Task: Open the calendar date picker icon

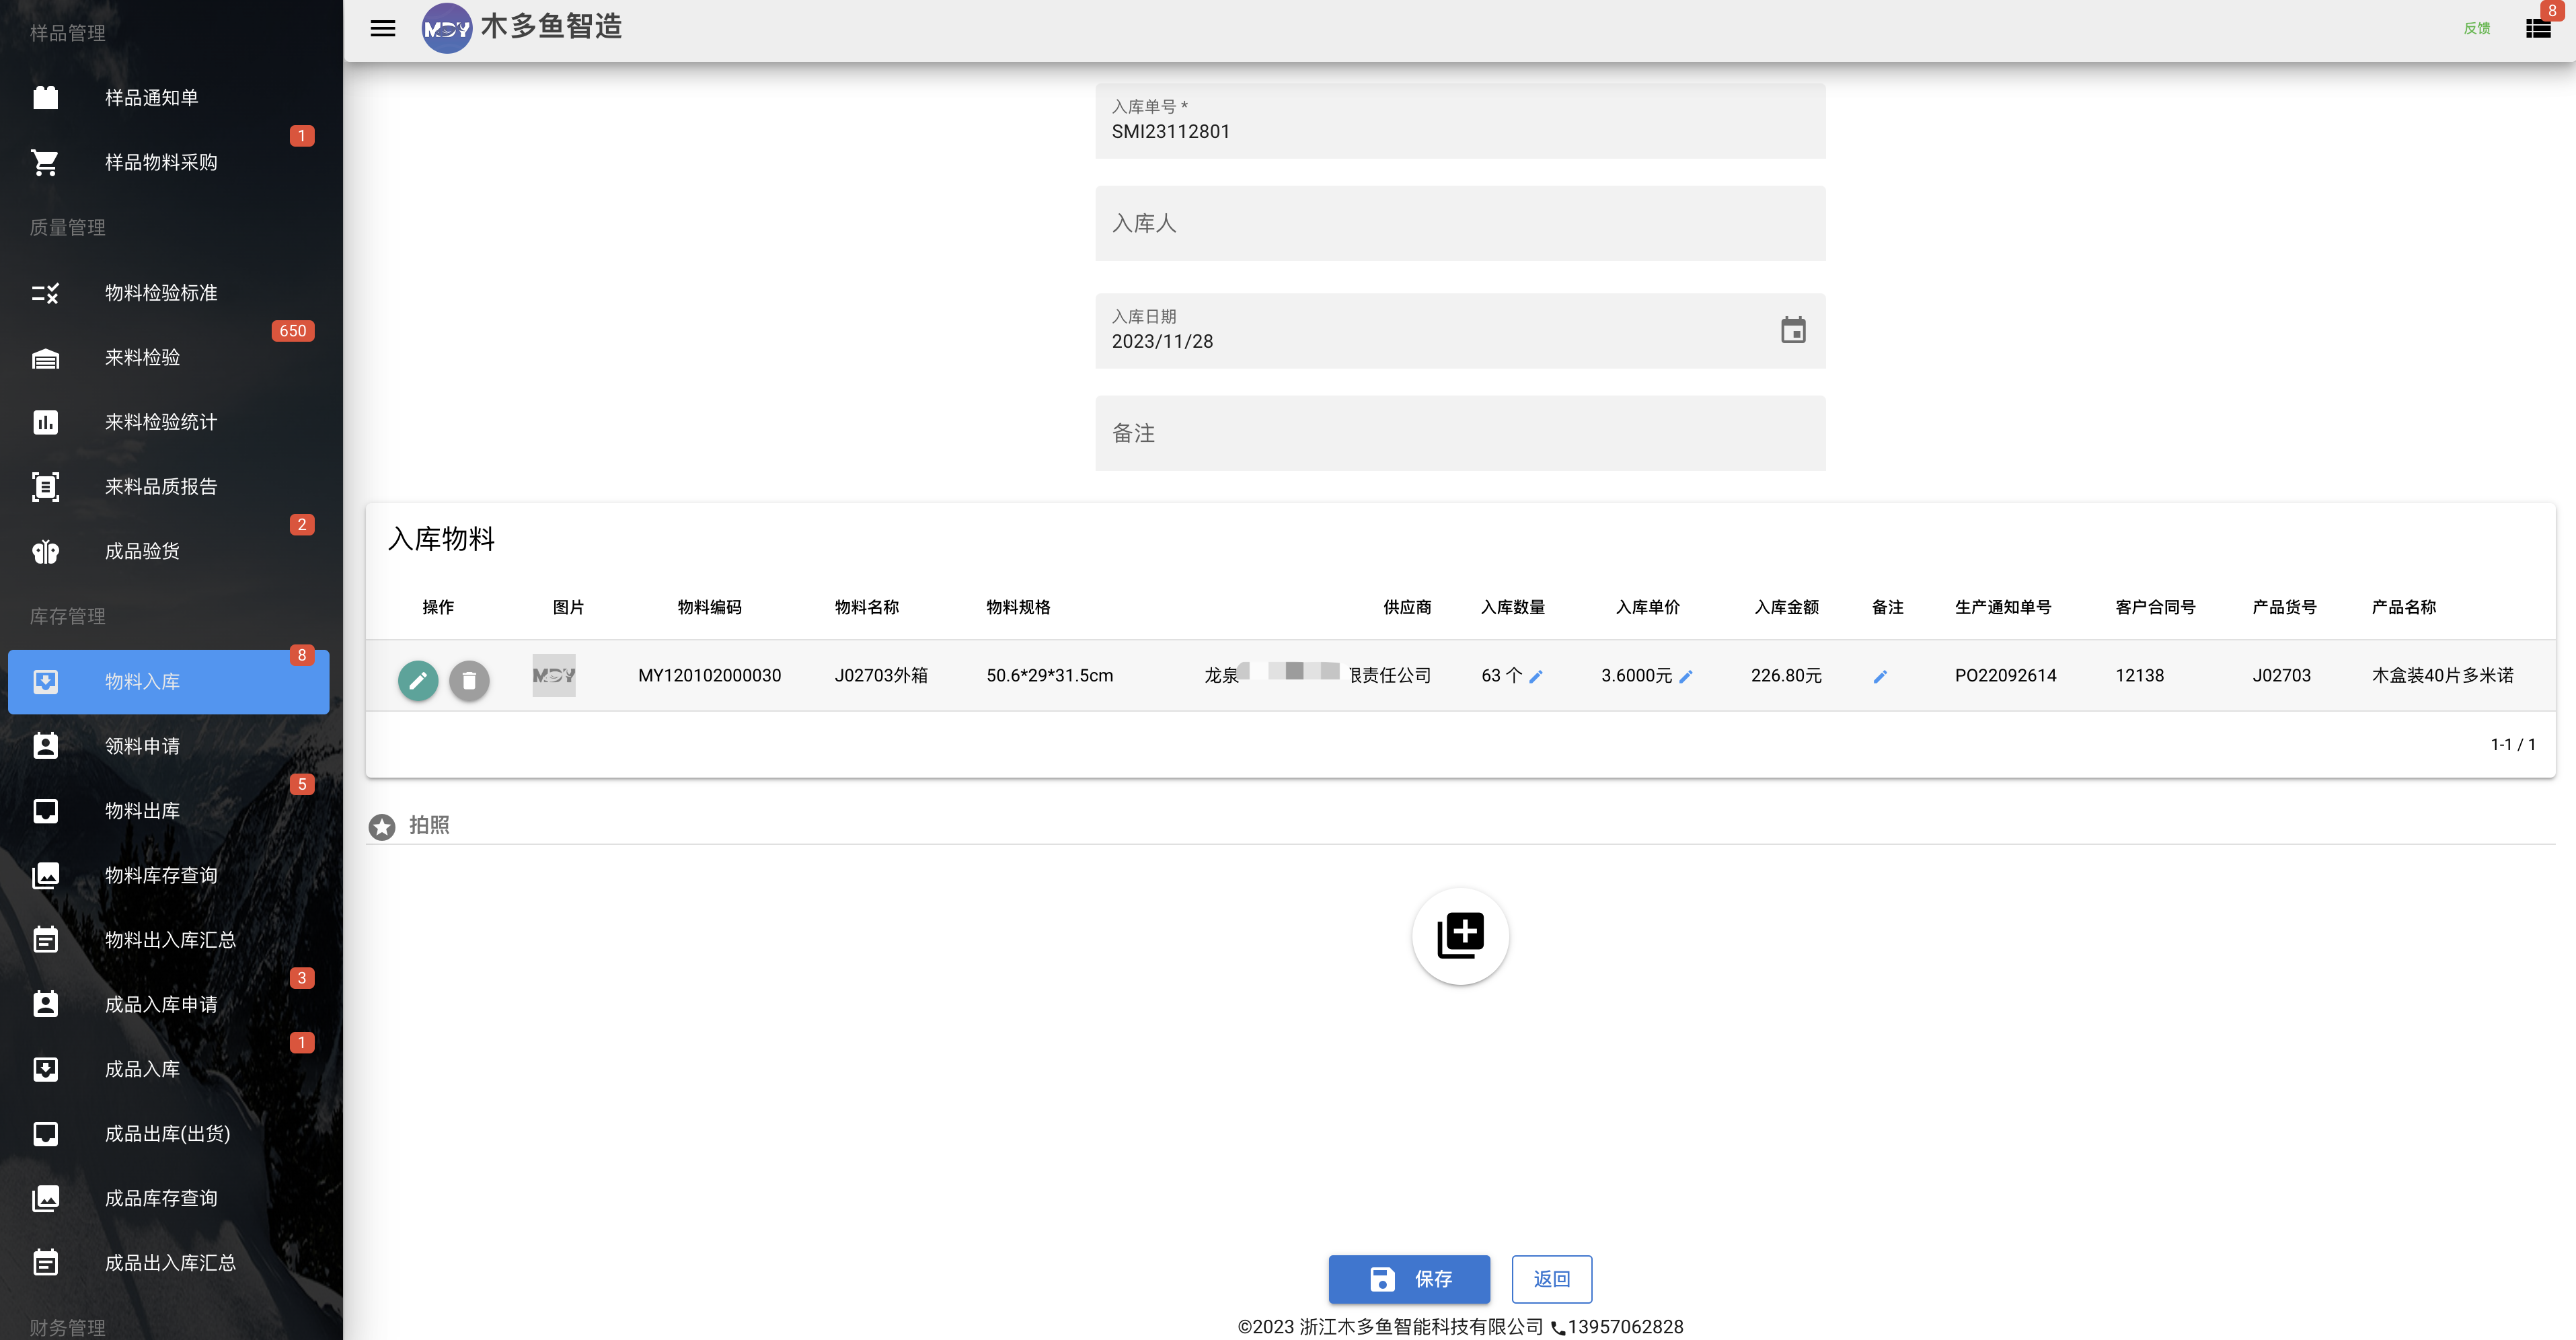Action: coord(1793,330)
